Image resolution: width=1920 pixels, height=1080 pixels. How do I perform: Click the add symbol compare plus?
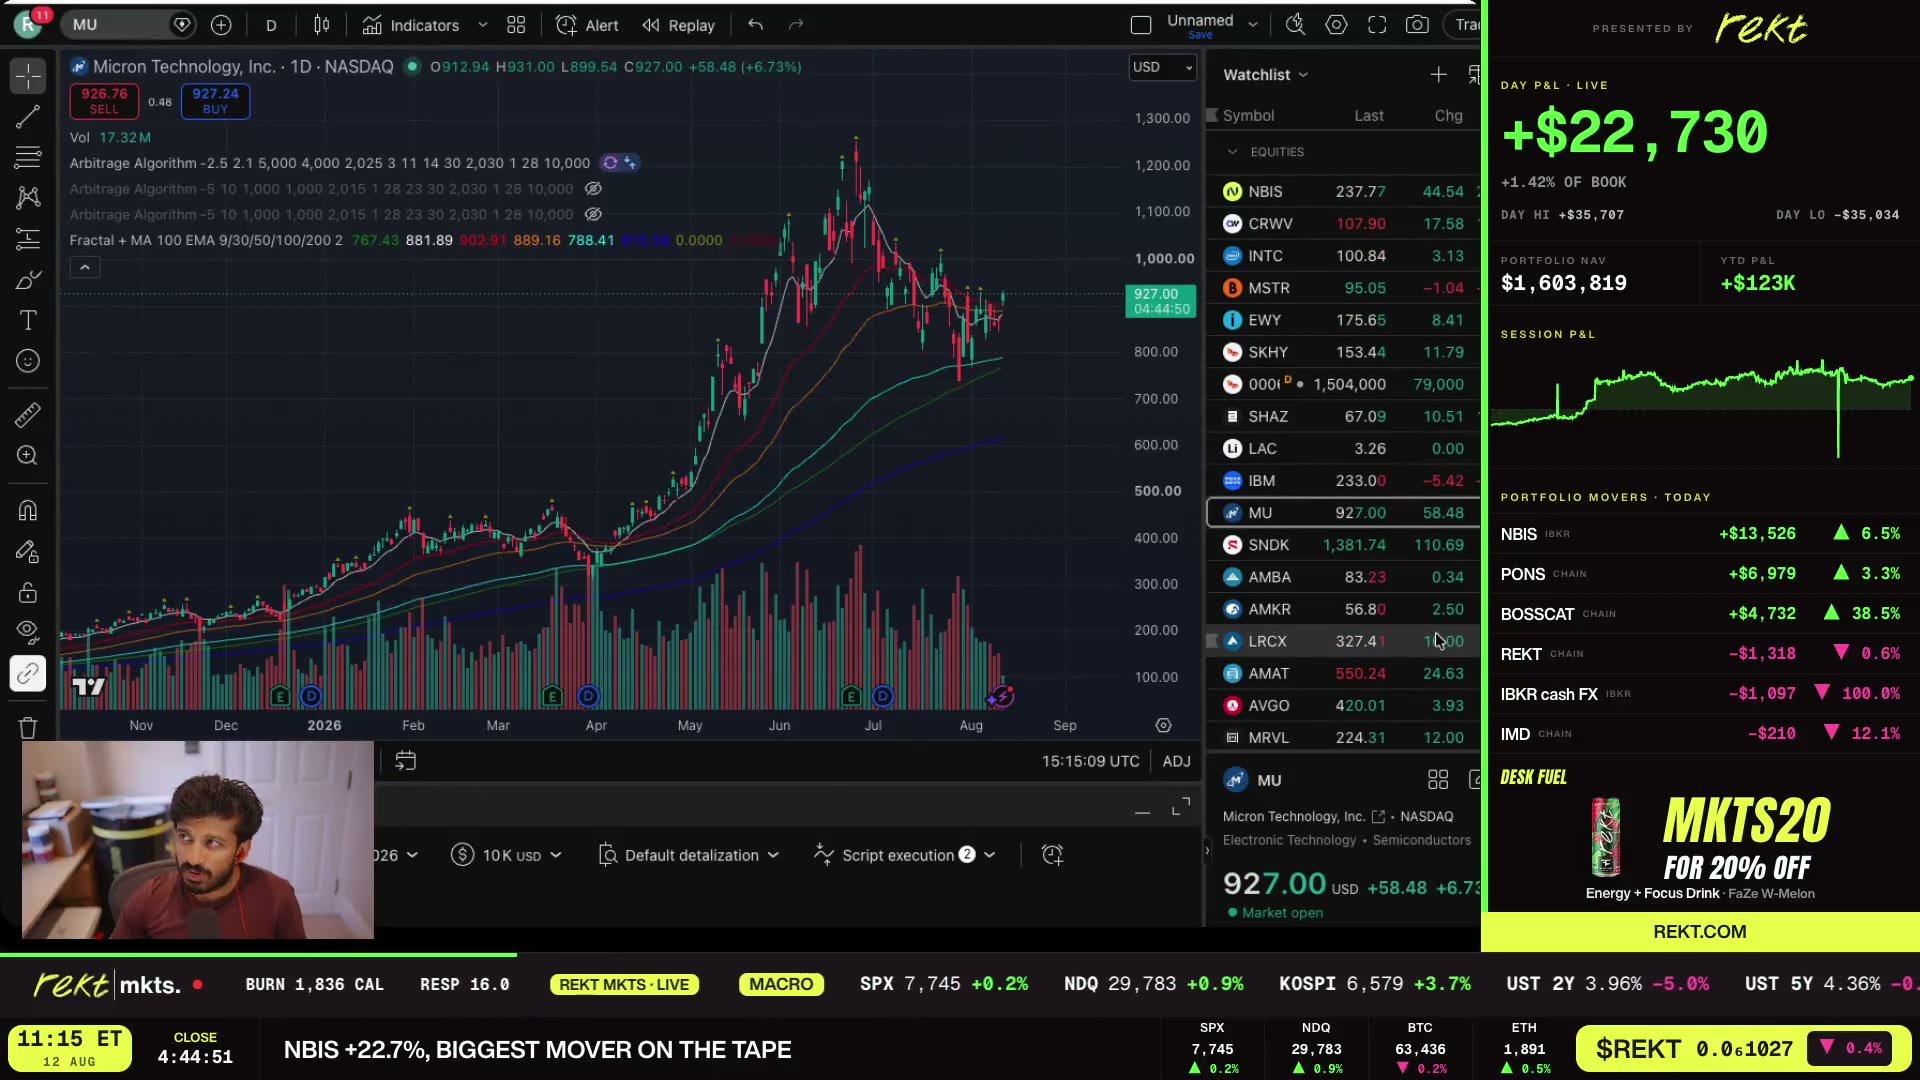point(221,25)
